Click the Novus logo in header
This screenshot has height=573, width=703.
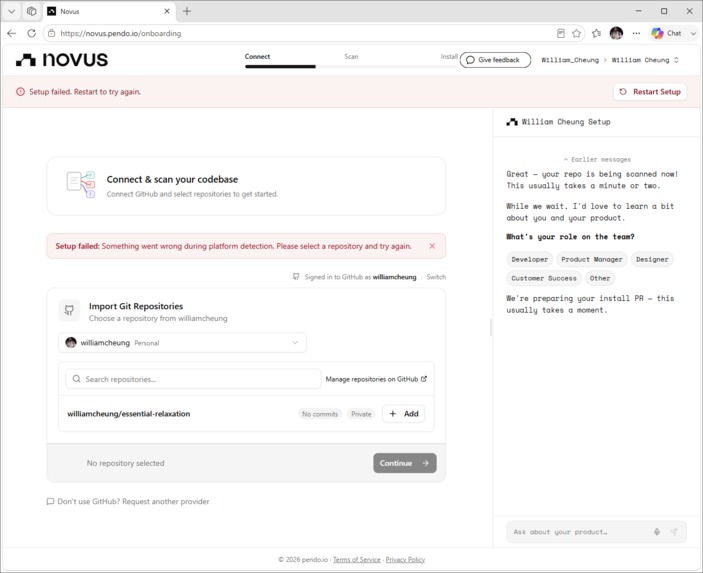point(62,60)
